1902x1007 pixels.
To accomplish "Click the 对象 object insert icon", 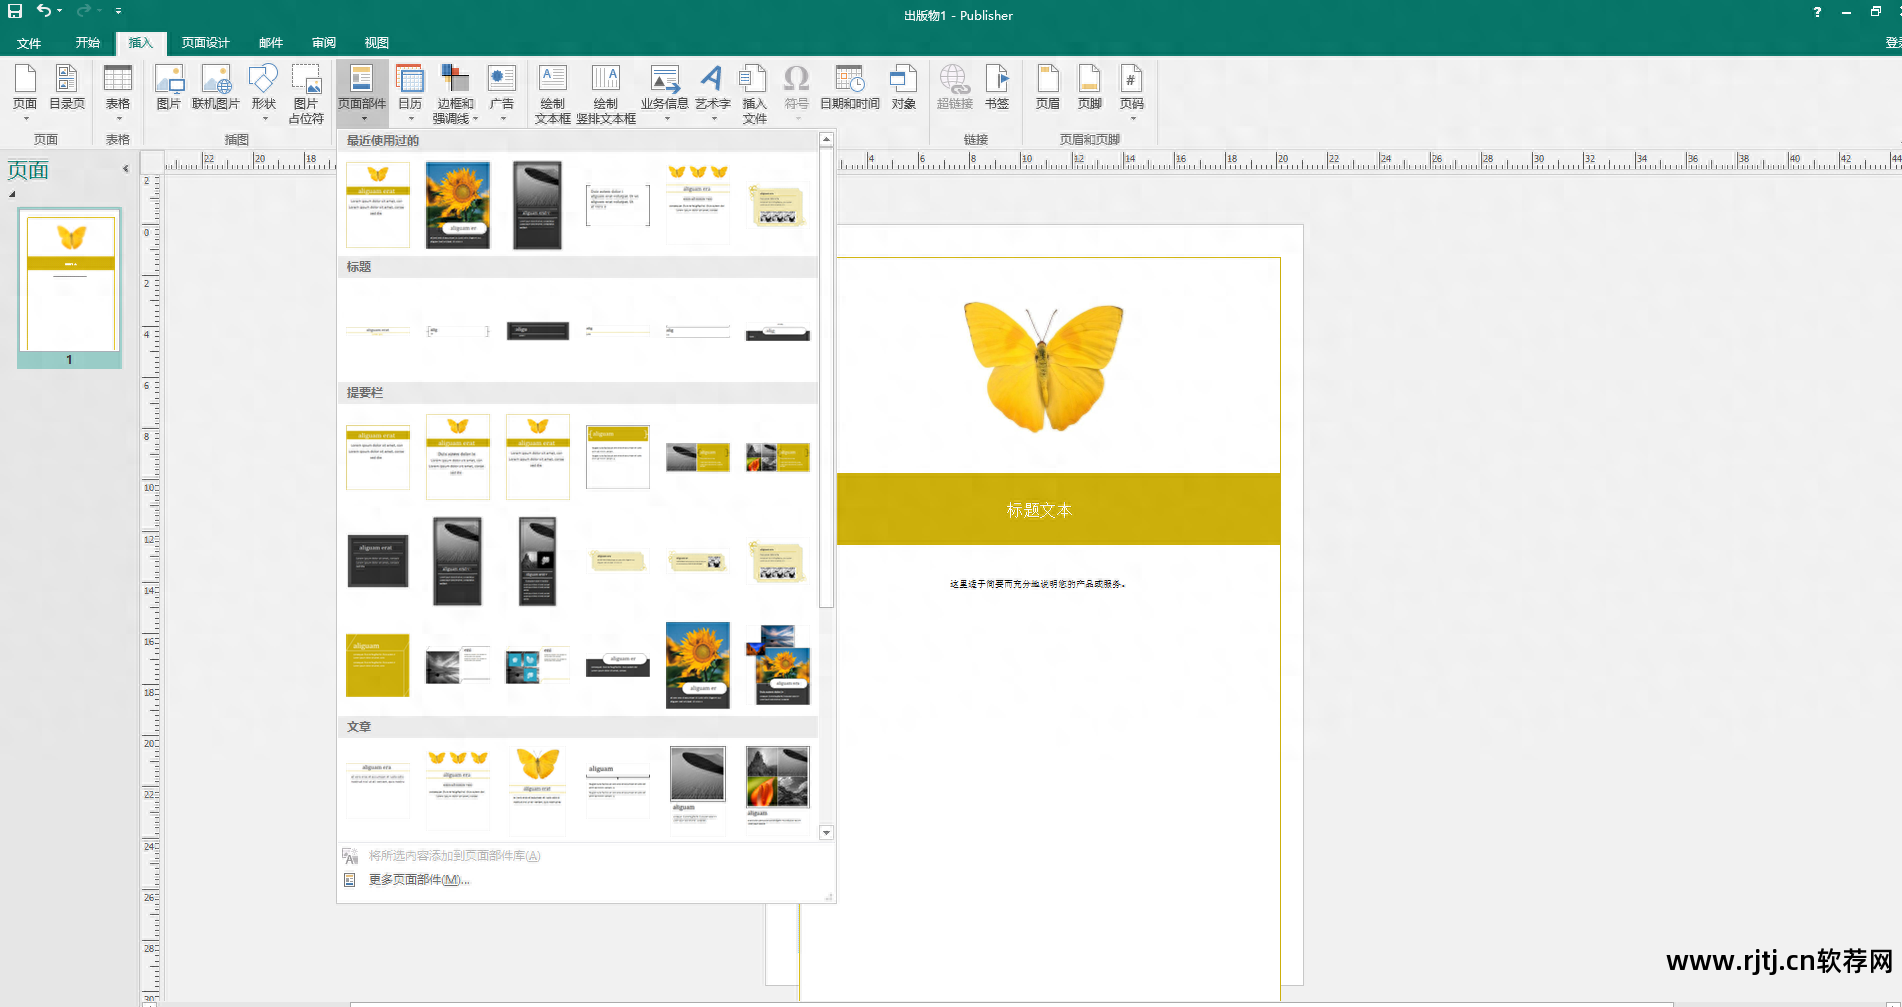I will (x=903, y=88).
